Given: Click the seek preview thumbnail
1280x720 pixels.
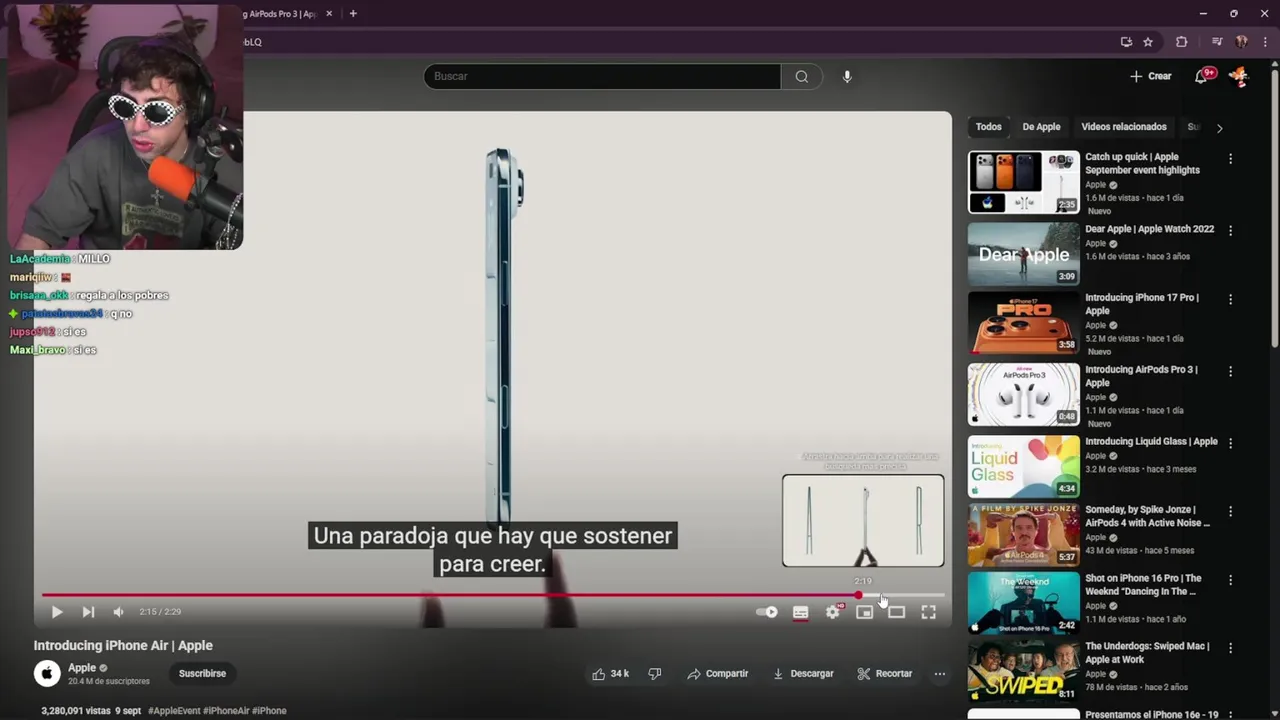Looking at the screenshot, I should click(863, 521).
